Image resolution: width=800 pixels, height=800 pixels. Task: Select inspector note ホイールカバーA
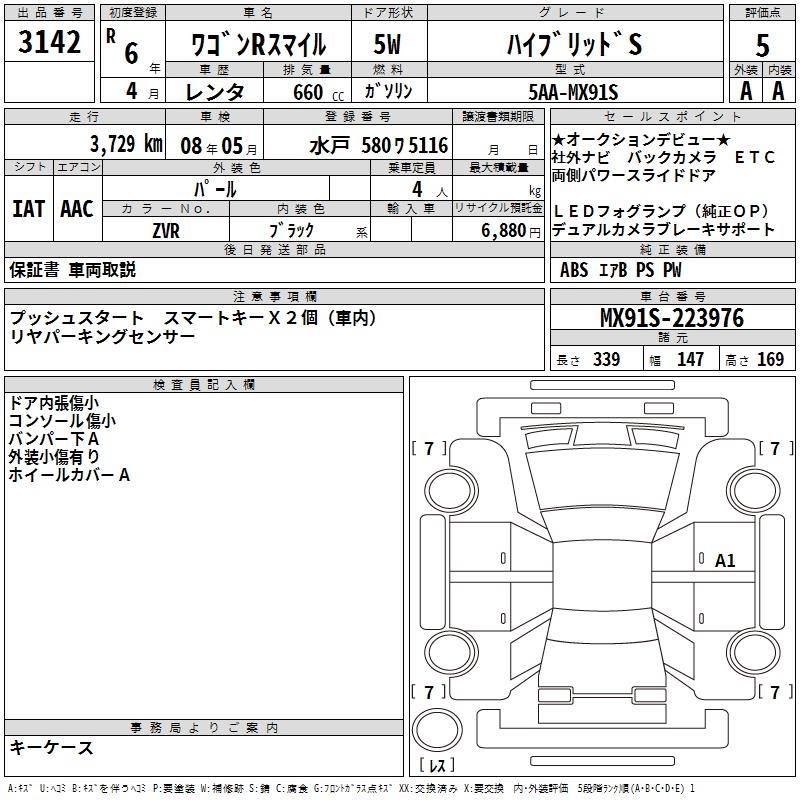[x=69, y=475]
